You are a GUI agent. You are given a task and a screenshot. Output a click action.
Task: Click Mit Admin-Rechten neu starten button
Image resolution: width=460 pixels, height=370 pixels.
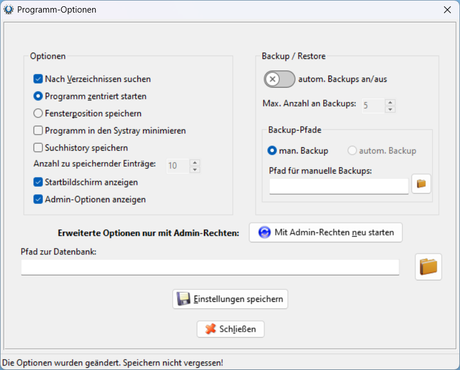pyautogui.click(x=326, y=232)
